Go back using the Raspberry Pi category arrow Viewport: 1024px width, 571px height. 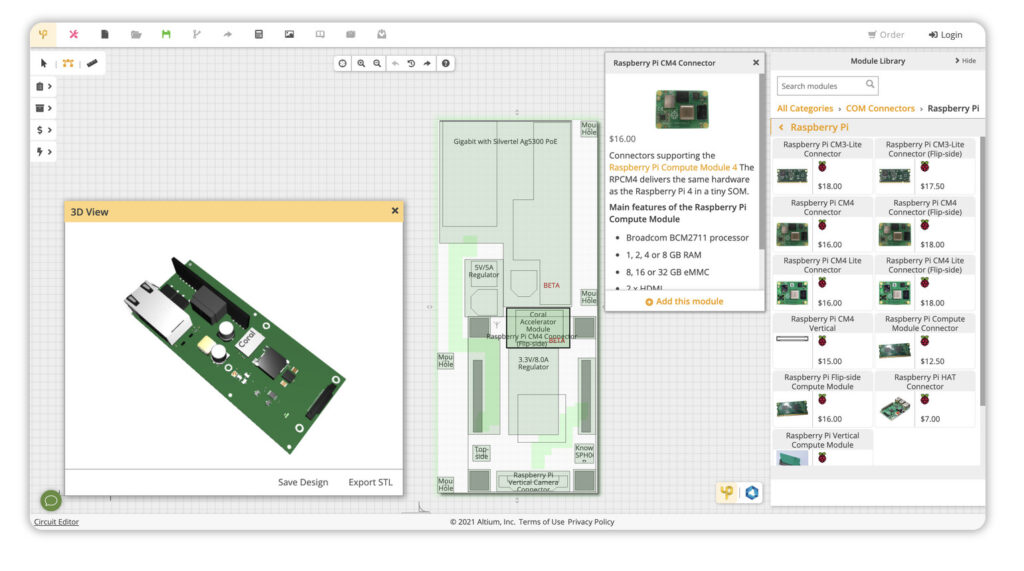781,127
